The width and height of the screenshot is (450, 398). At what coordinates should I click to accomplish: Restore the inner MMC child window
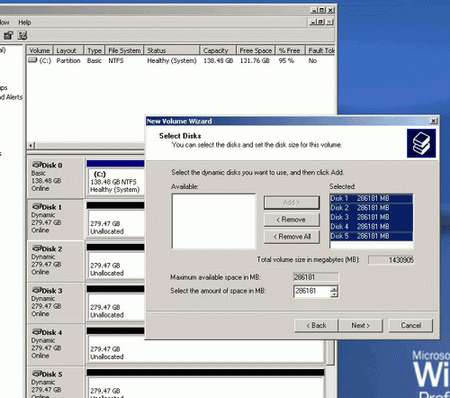320,22
